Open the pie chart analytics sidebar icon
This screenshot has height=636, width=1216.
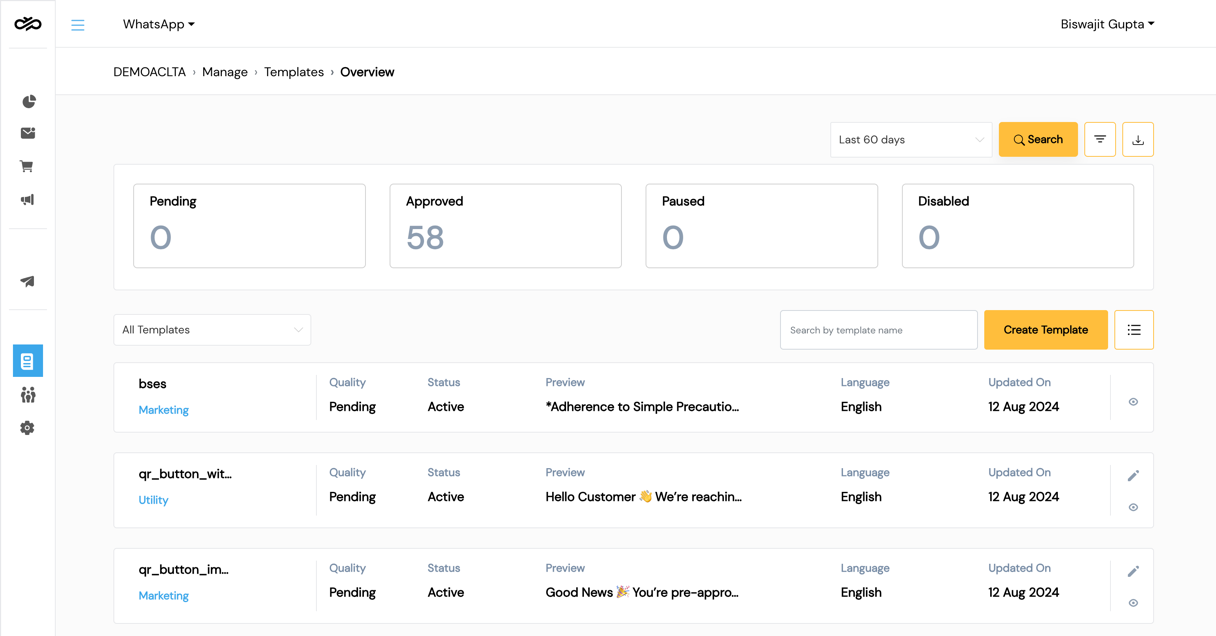click(28, 101)
